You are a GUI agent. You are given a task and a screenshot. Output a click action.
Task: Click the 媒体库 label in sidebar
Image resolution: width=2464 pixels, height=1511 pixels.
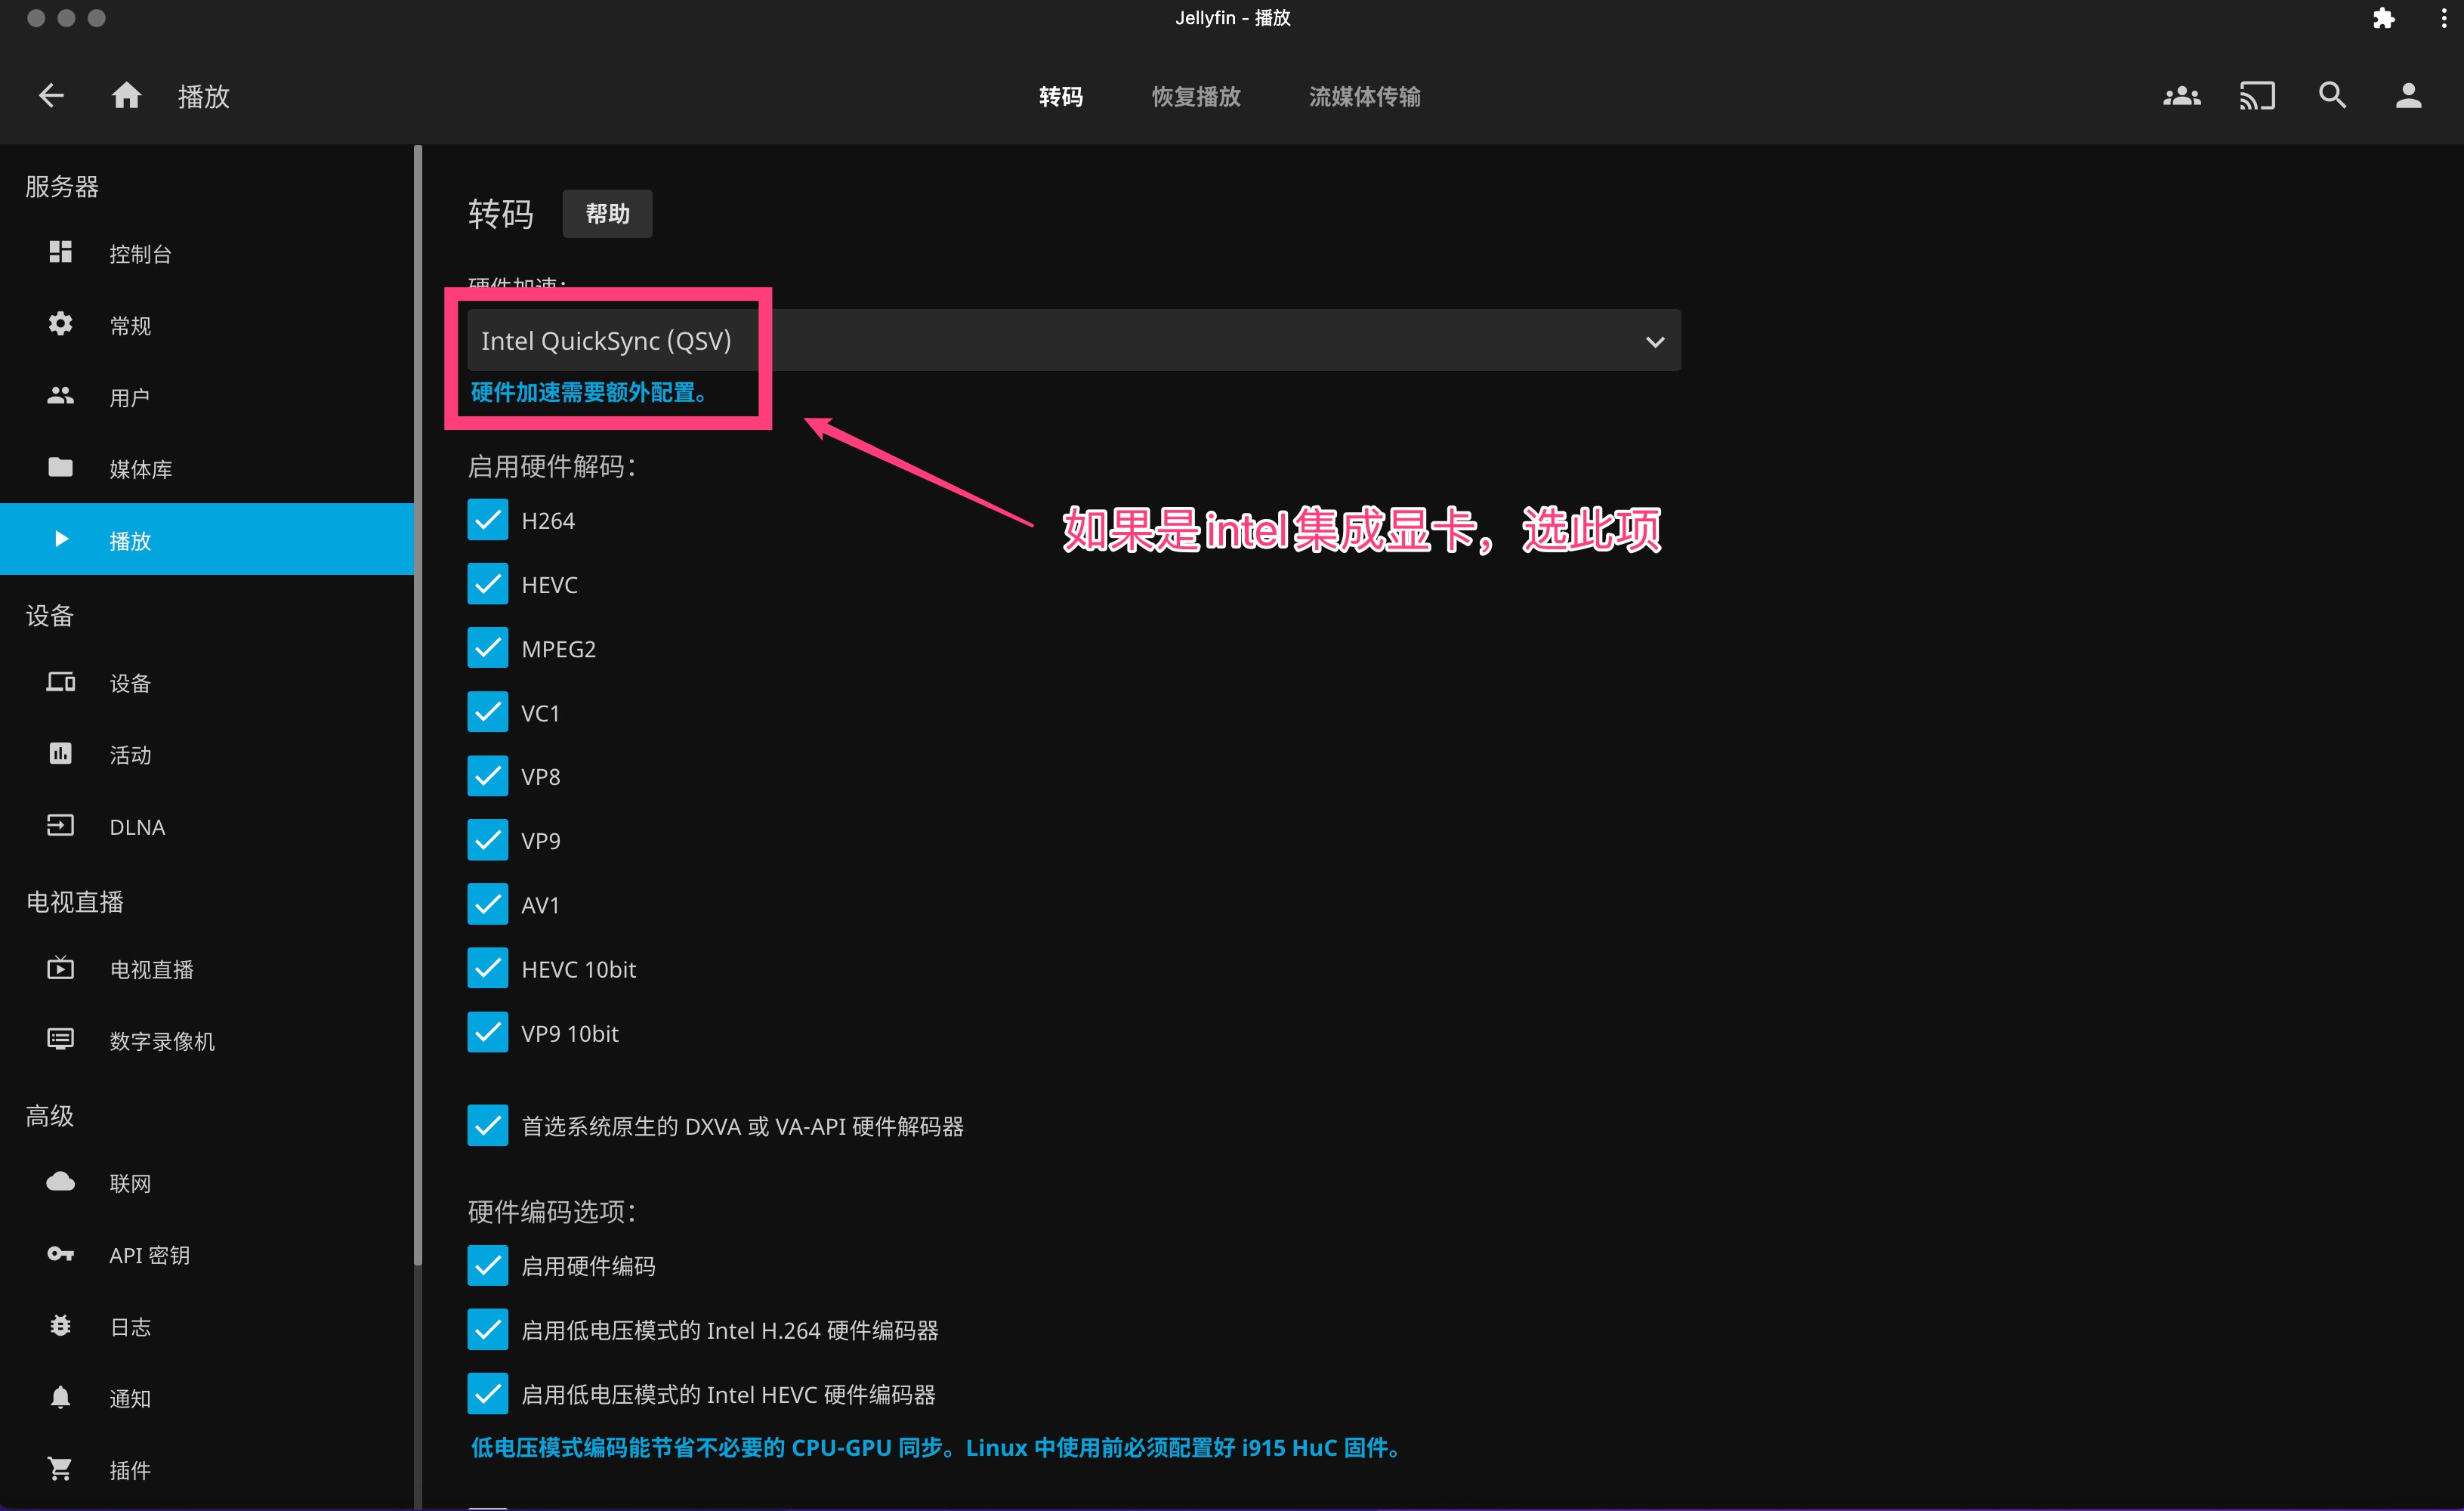140,469
